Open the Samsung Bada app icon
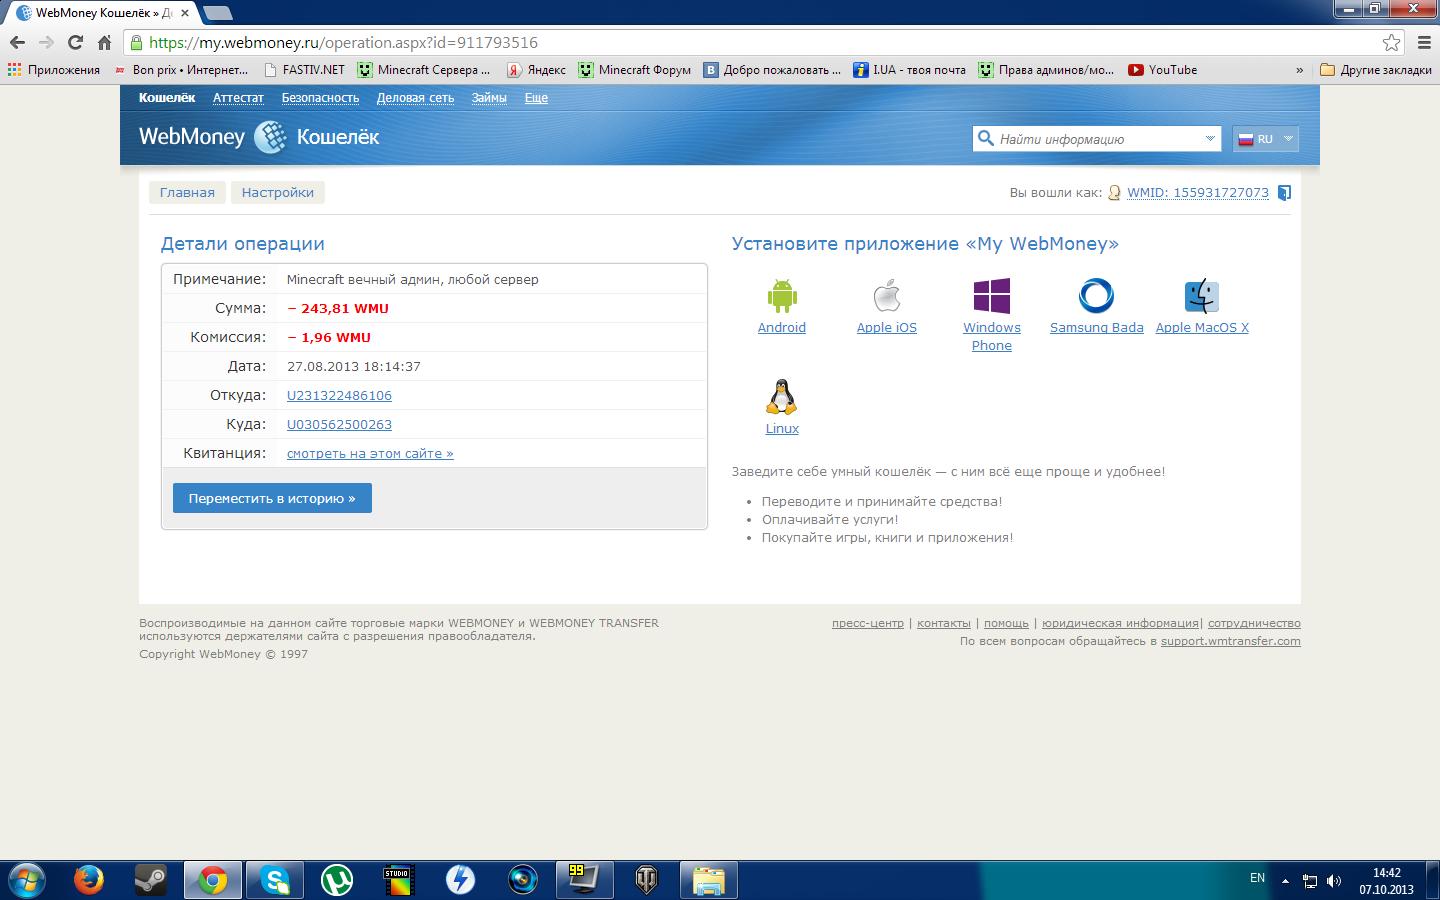Viewport: 1440px width, 900px height. 1096,296
